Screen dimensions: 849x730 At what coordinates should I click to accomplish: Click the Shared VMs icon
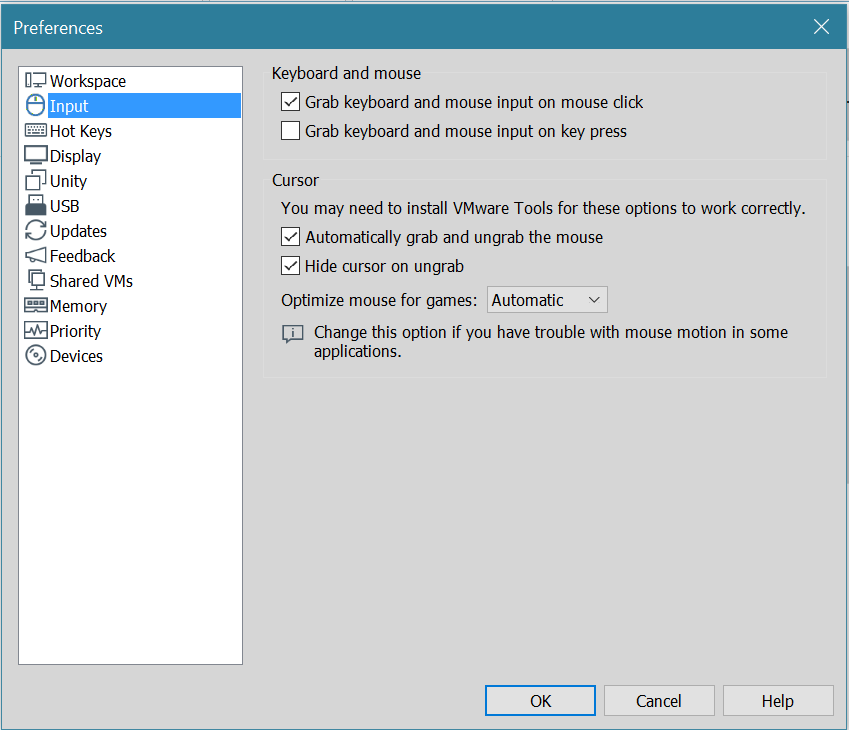pos(36,281)
